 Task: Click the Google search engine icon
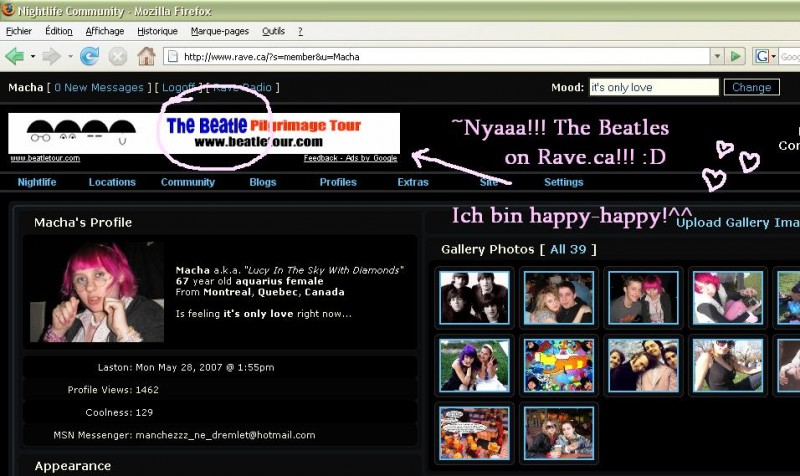[762, 56]
